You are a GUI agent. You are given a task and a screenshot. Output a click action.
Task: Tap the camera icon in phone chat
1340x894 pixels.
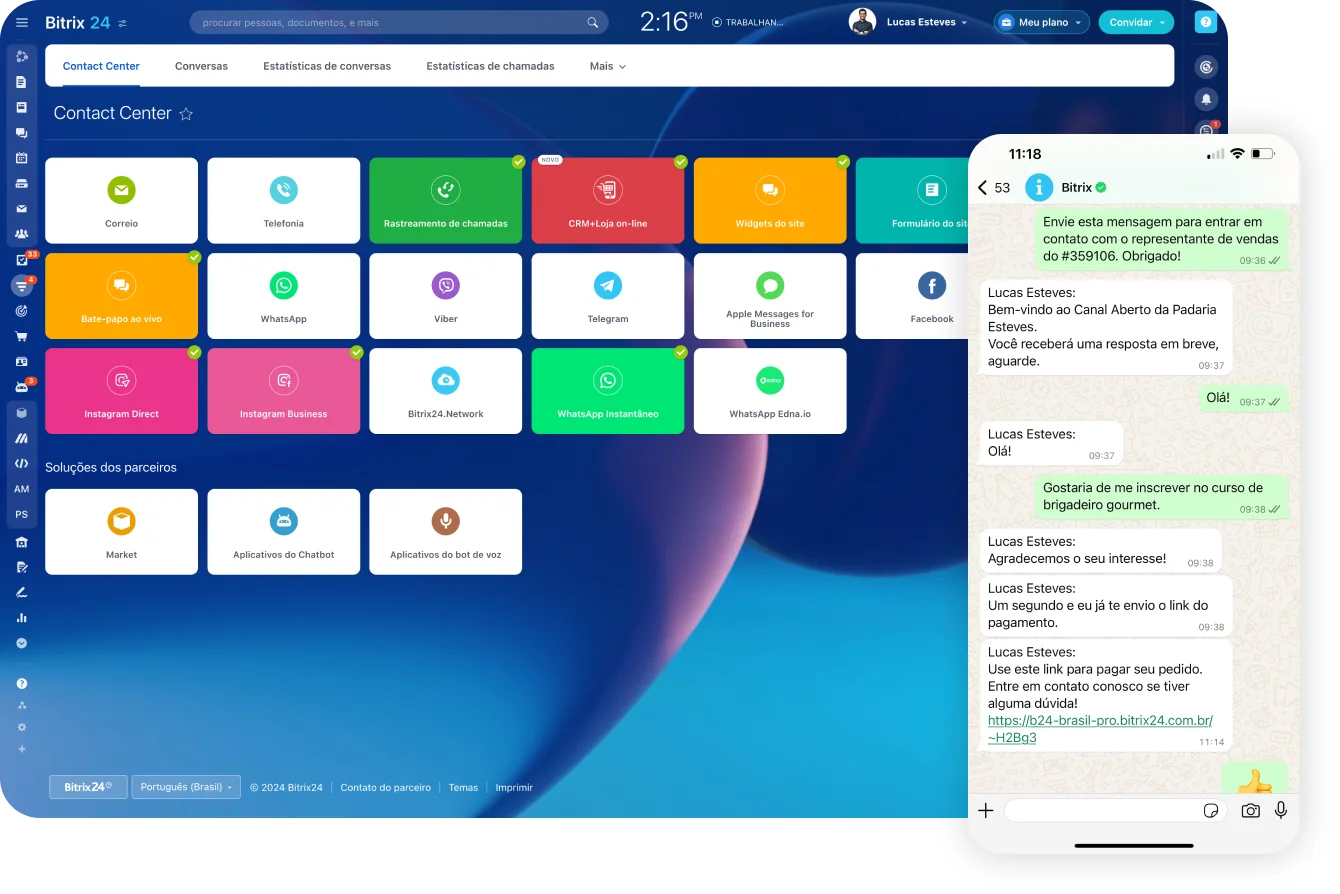coord(1250,811)
